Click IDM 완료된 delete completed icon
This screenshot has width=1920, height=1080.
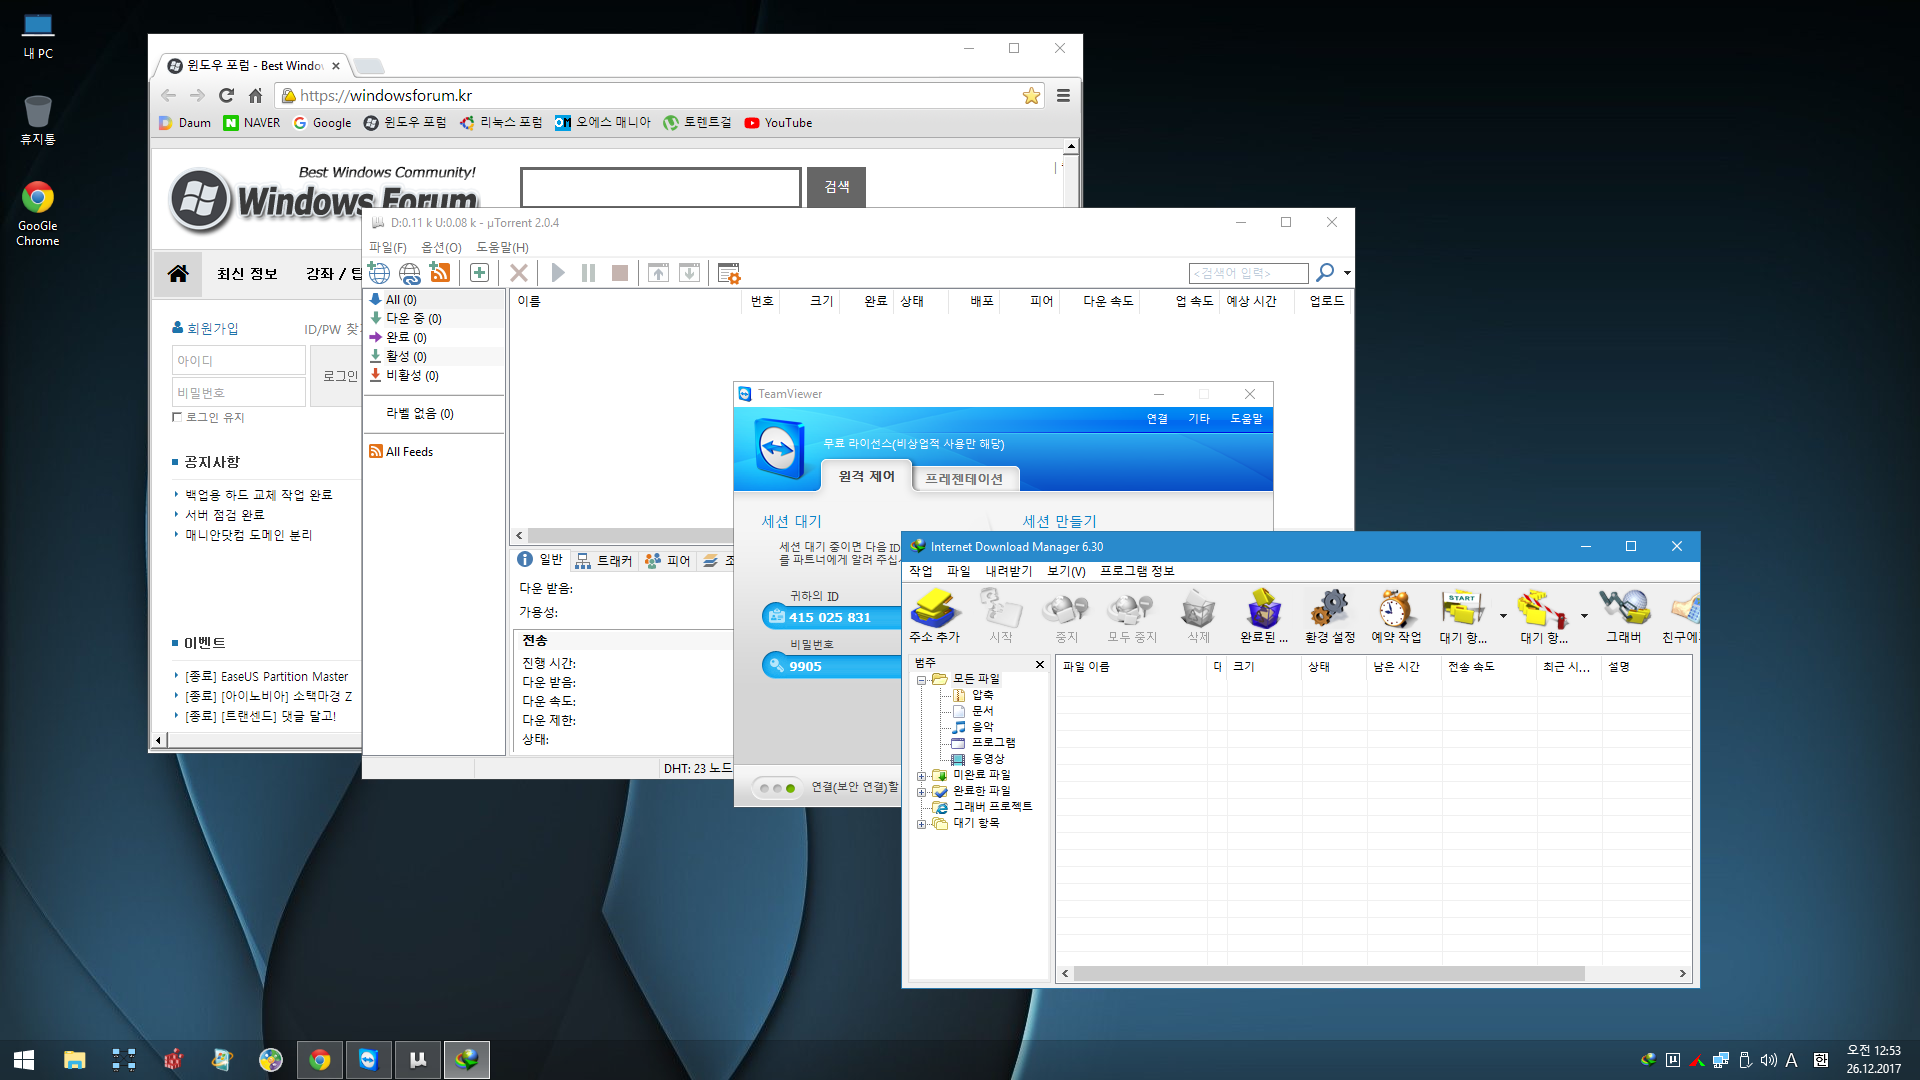point(1264,616)
